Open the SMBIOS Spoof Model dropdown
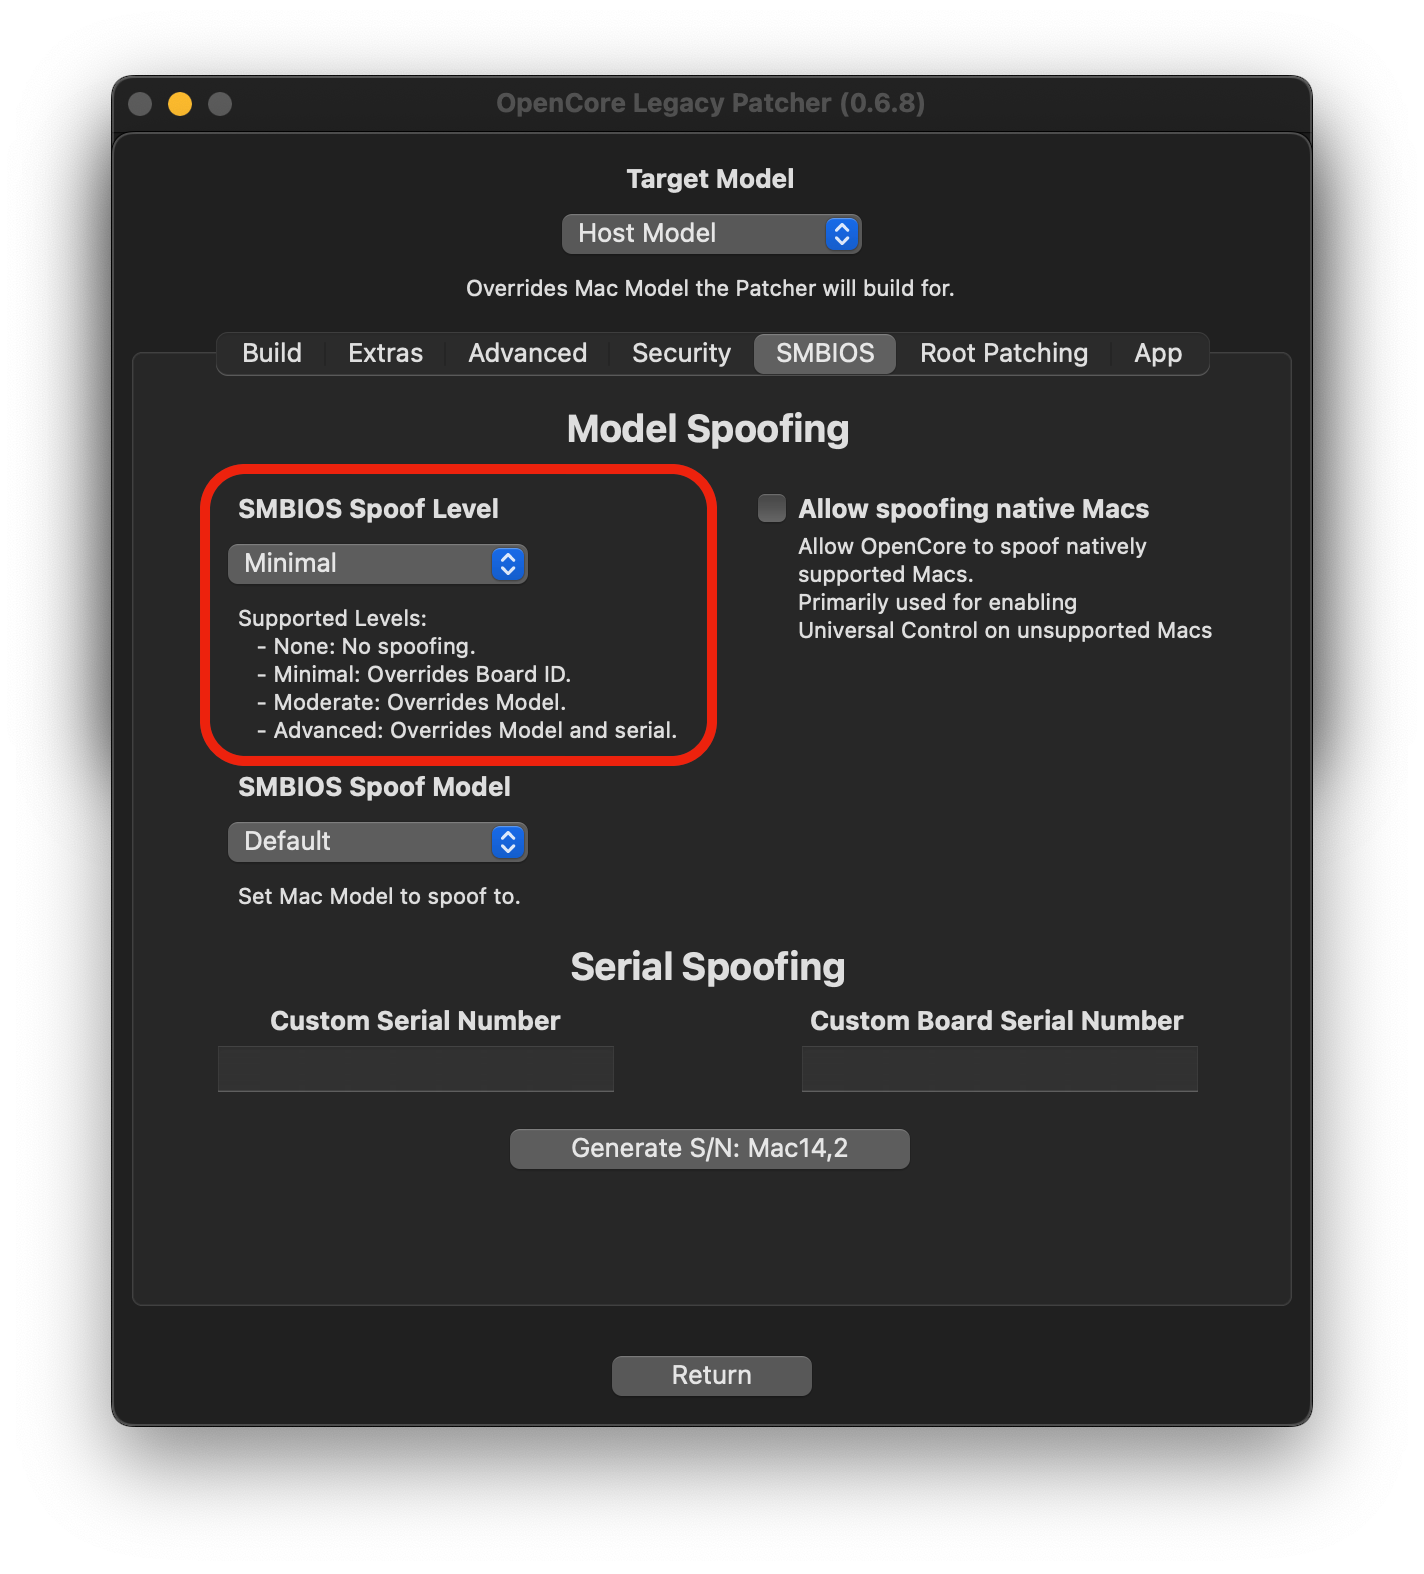Image resolution: width=1424 pixels, height=1574 pixels. click(x=377, y=842)
